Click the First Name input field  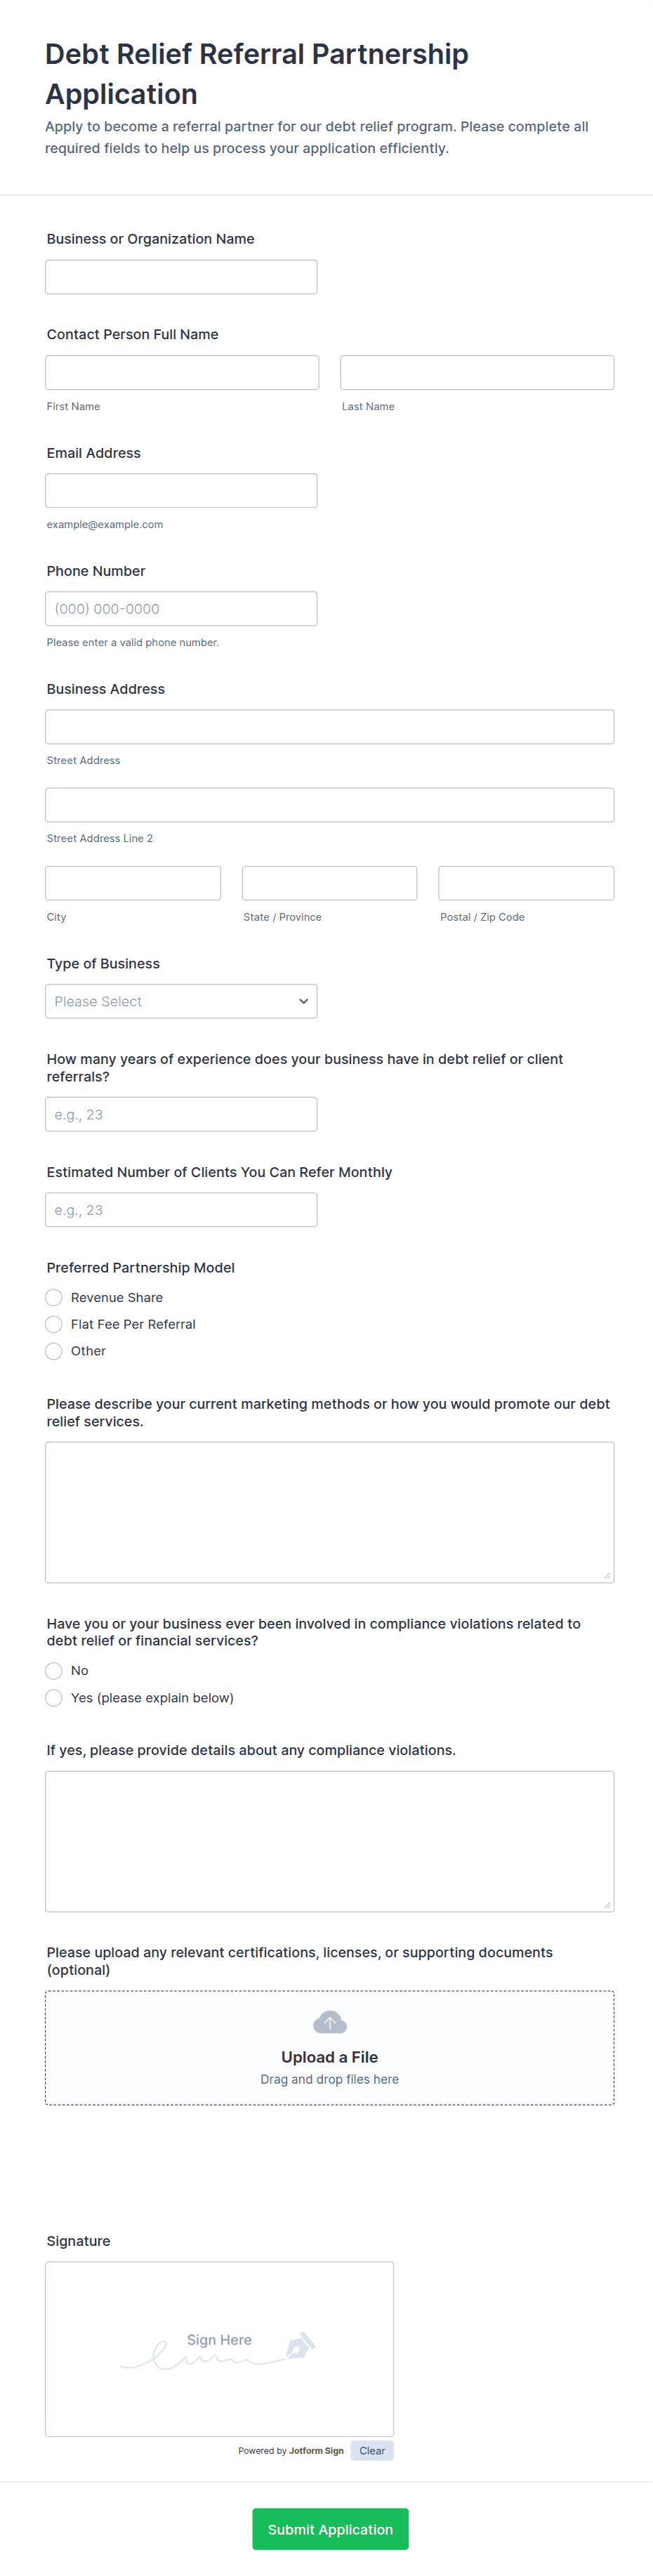182,372
